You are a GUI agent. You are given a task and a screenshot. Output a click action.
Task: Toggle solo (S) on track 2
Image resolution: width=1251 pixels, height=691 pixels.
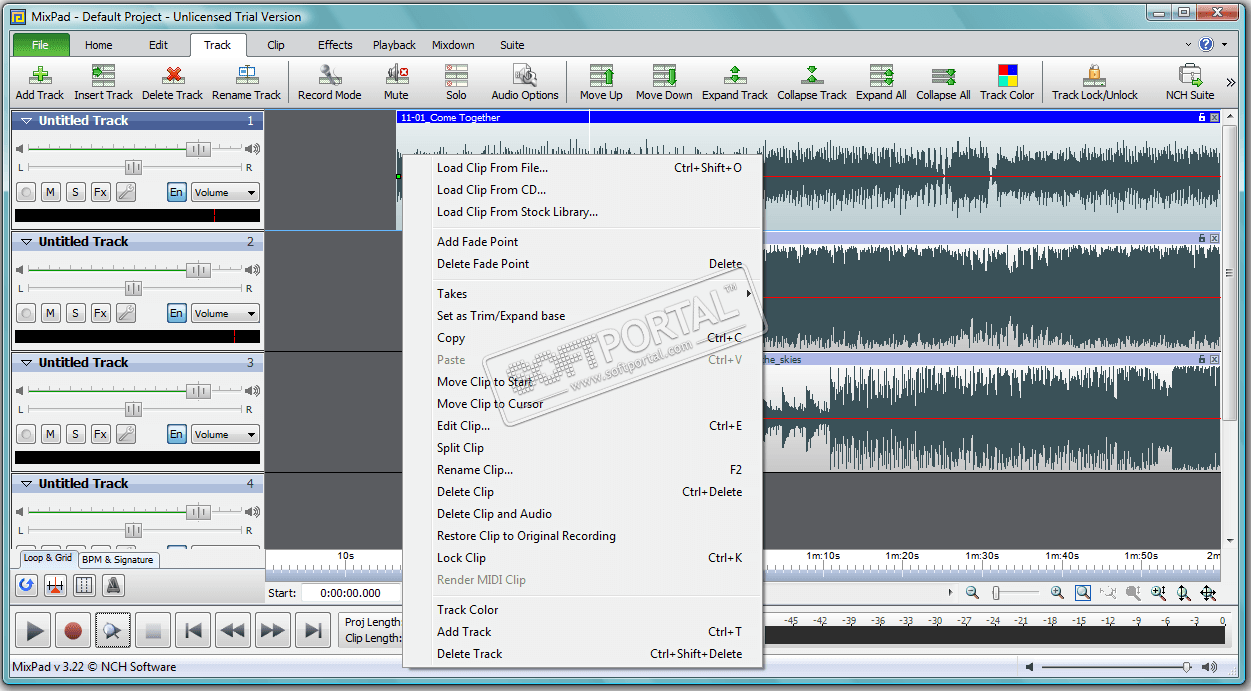(75, 313)
